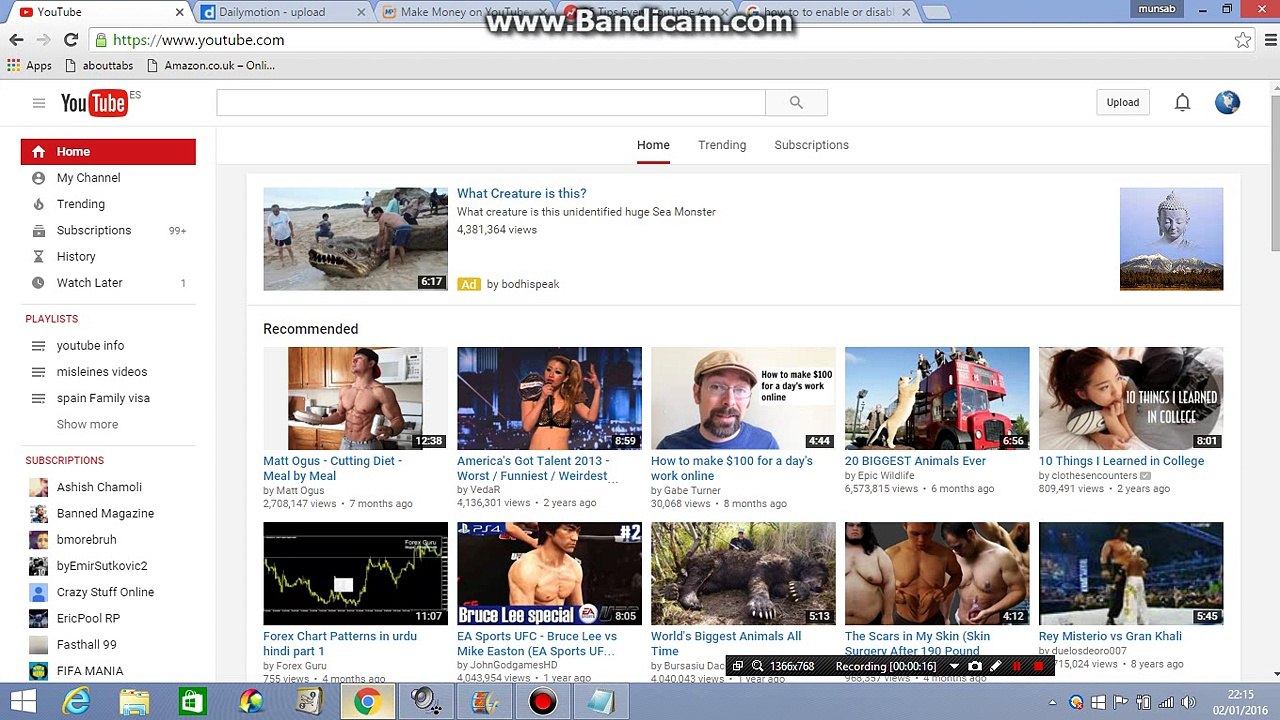The image size is (1280, 720).
Task: Close the YouTube browser tab
Action: 180,12
